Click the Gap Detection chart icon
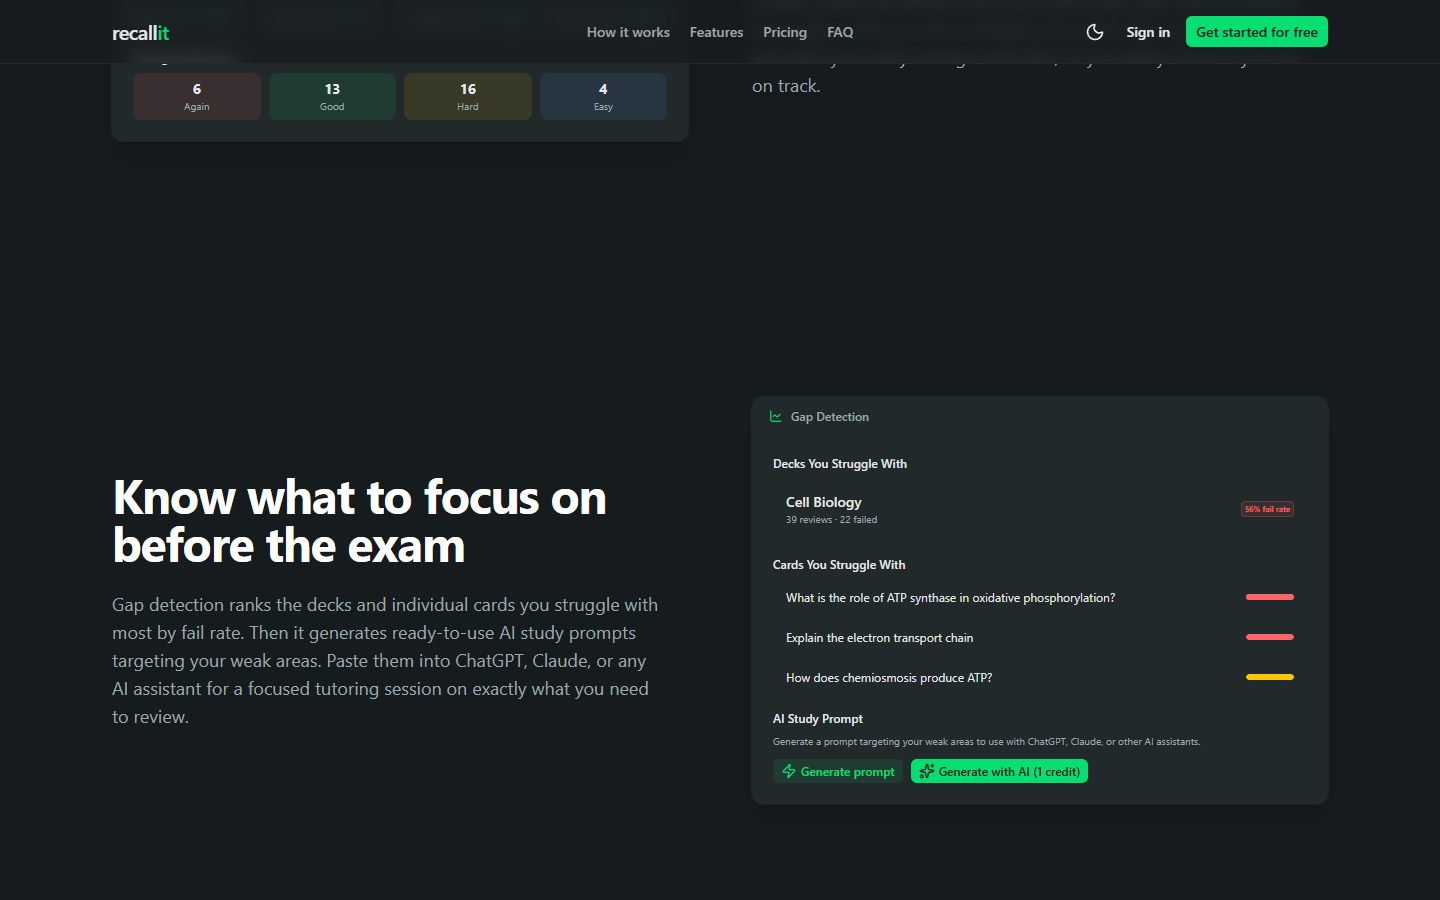The width and height of the screenshot is (1440, 900). point(776,417)
